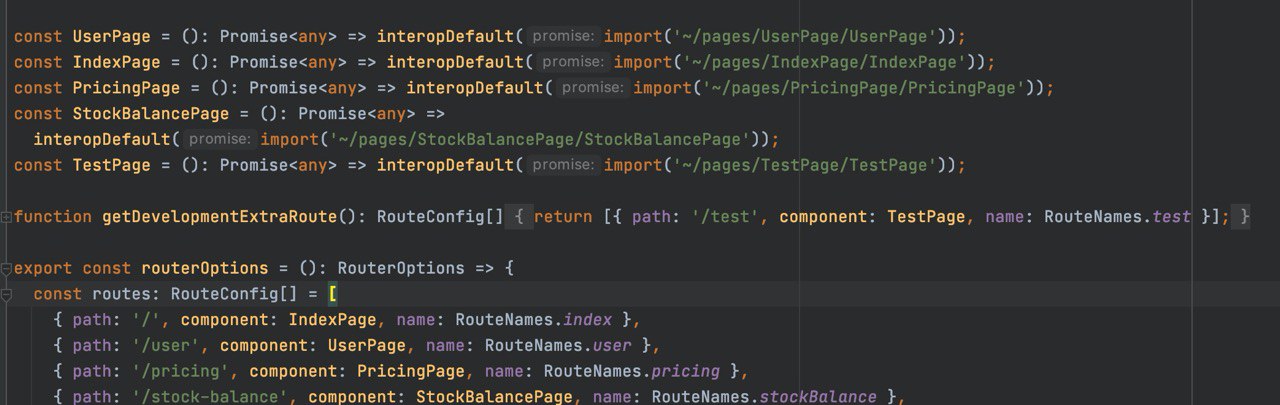This screenshot has width=1280, height=405.
Task: Click closing brace placeholder of folded function
Action: 1240,217
